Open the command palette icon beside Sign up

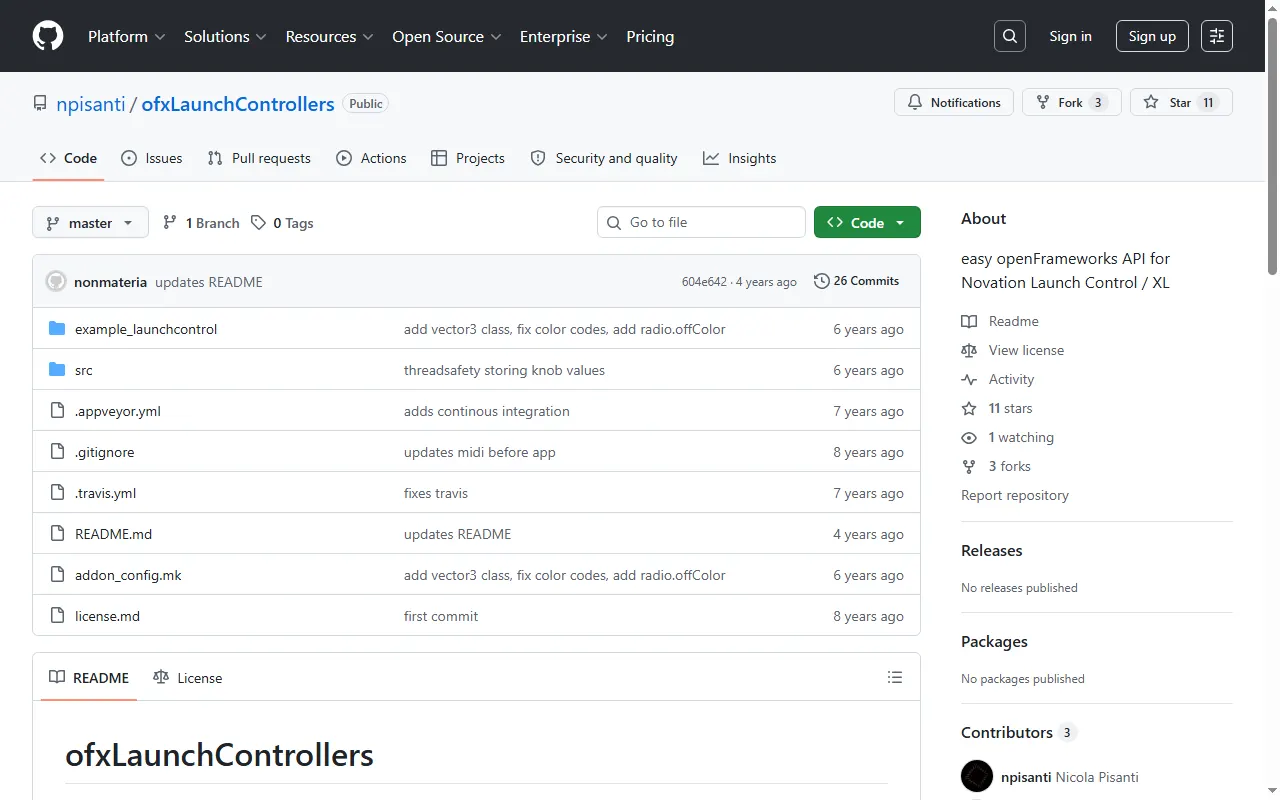1217,36
